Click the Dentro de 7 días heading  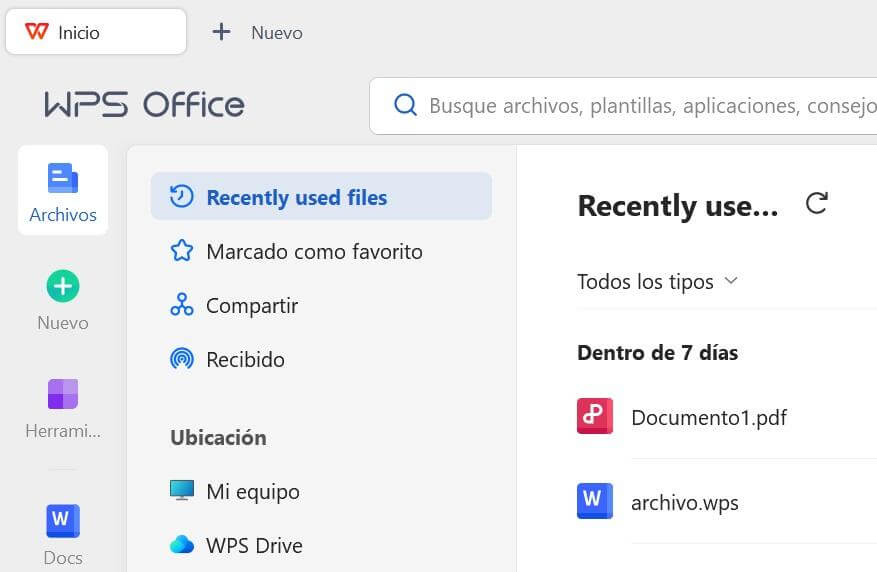[x=657, y=353]
